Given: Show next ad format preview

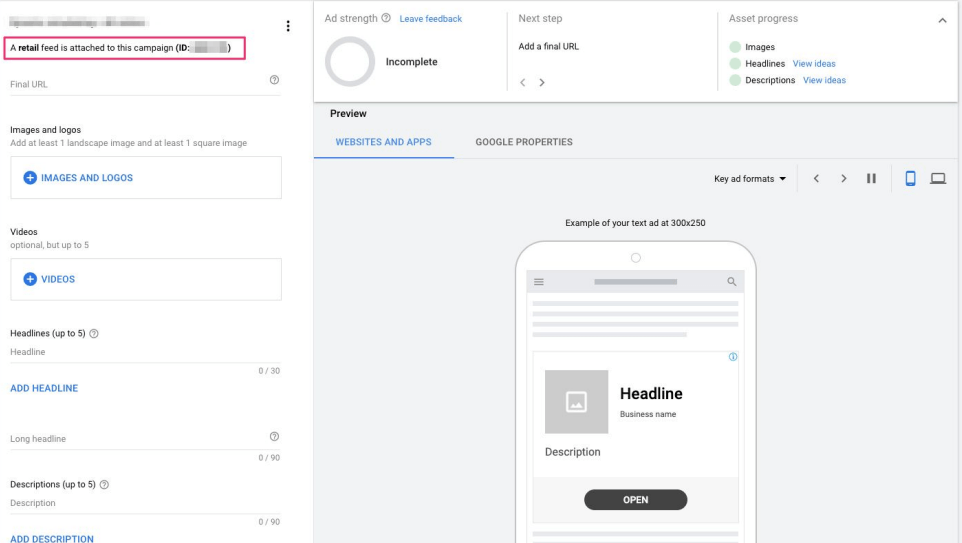Looking at the screenshot, I should (844, 179).
